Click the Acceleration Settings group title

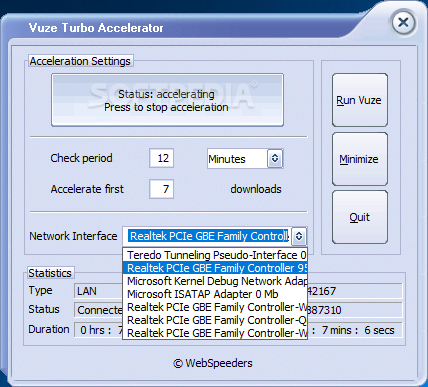click(x=80, y=61)
